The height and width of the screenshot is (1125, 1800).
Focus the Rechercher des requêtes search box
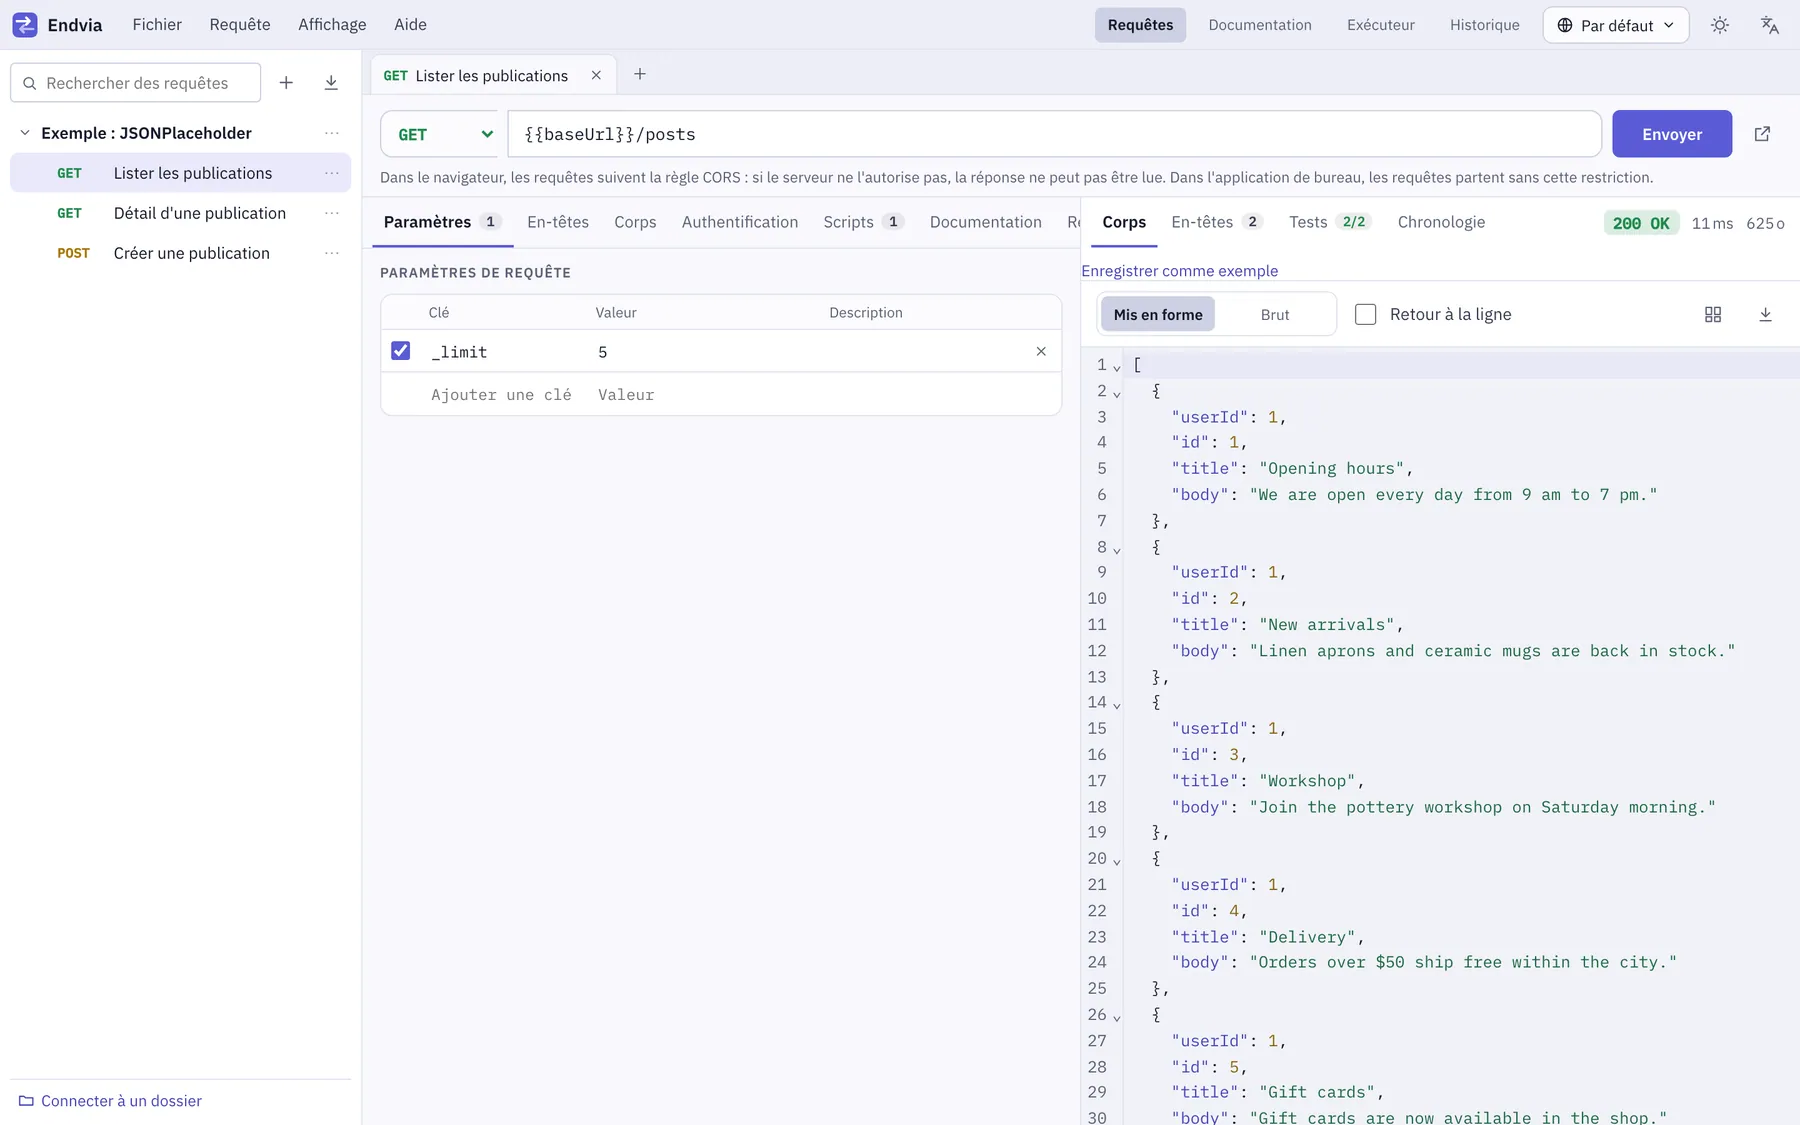point(136,83)
